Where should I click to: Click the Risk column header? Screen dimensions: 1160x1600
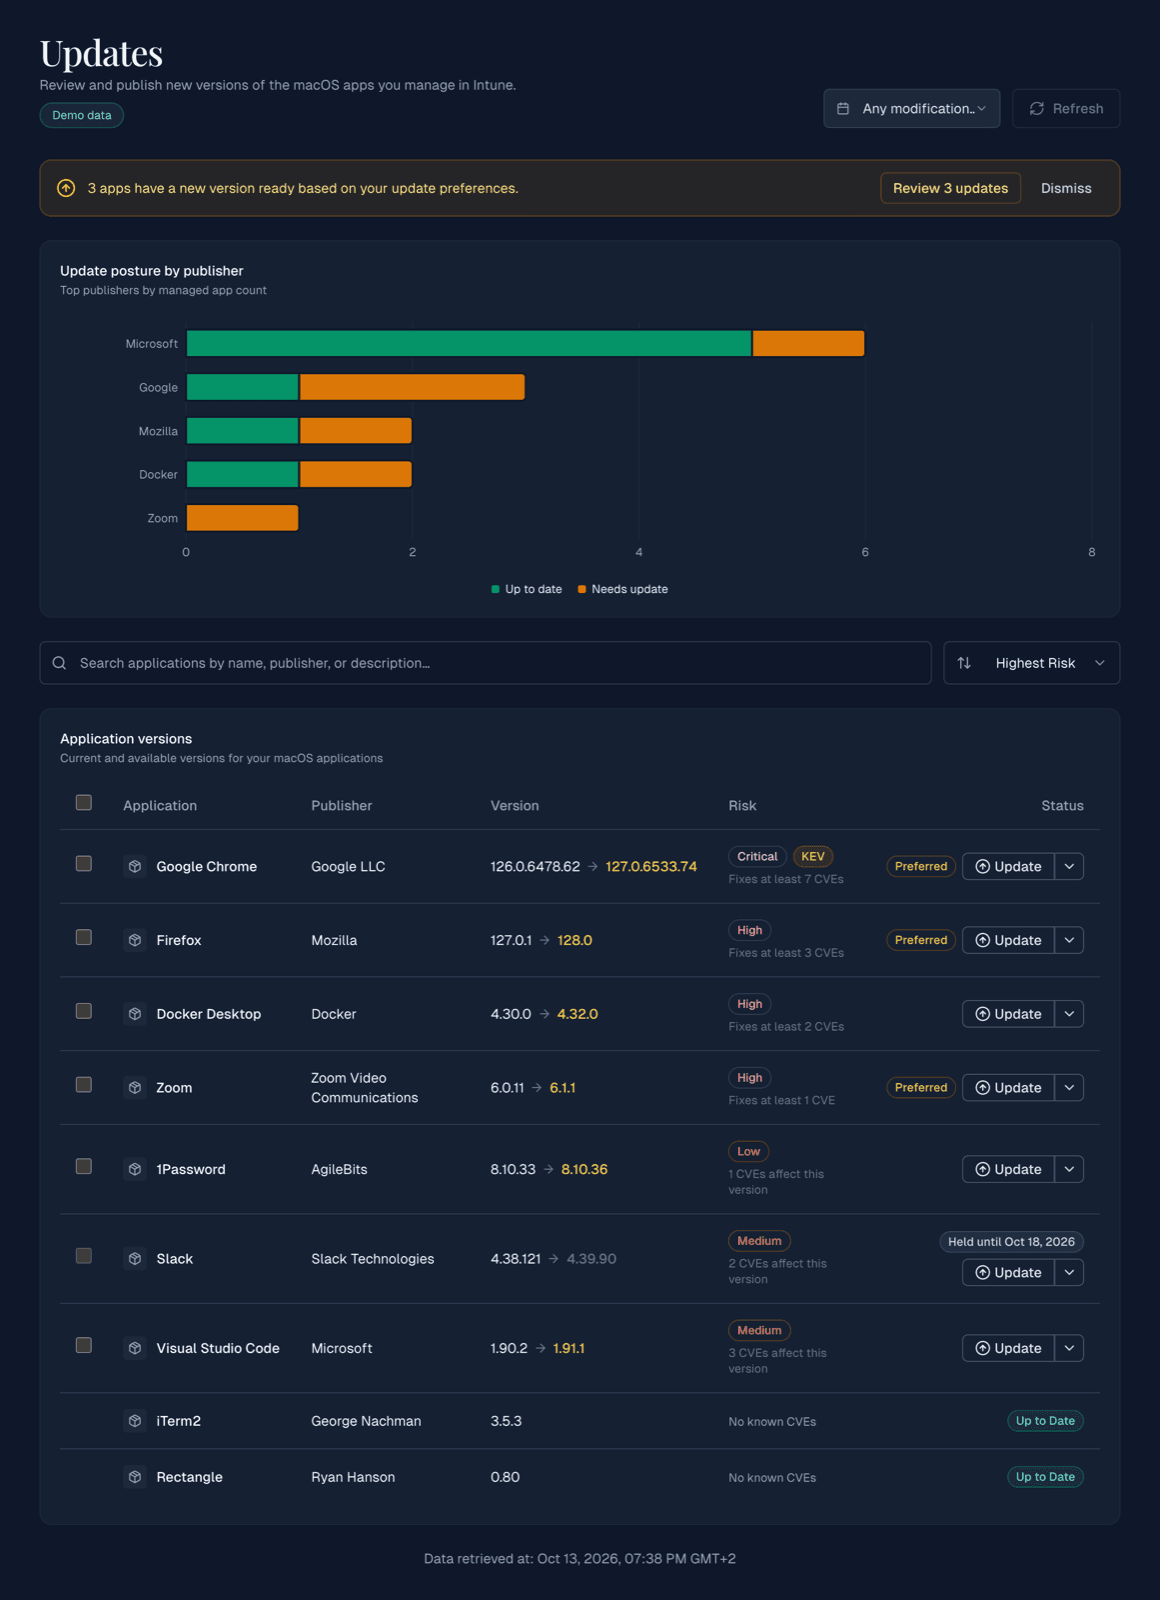pos(742,805)
